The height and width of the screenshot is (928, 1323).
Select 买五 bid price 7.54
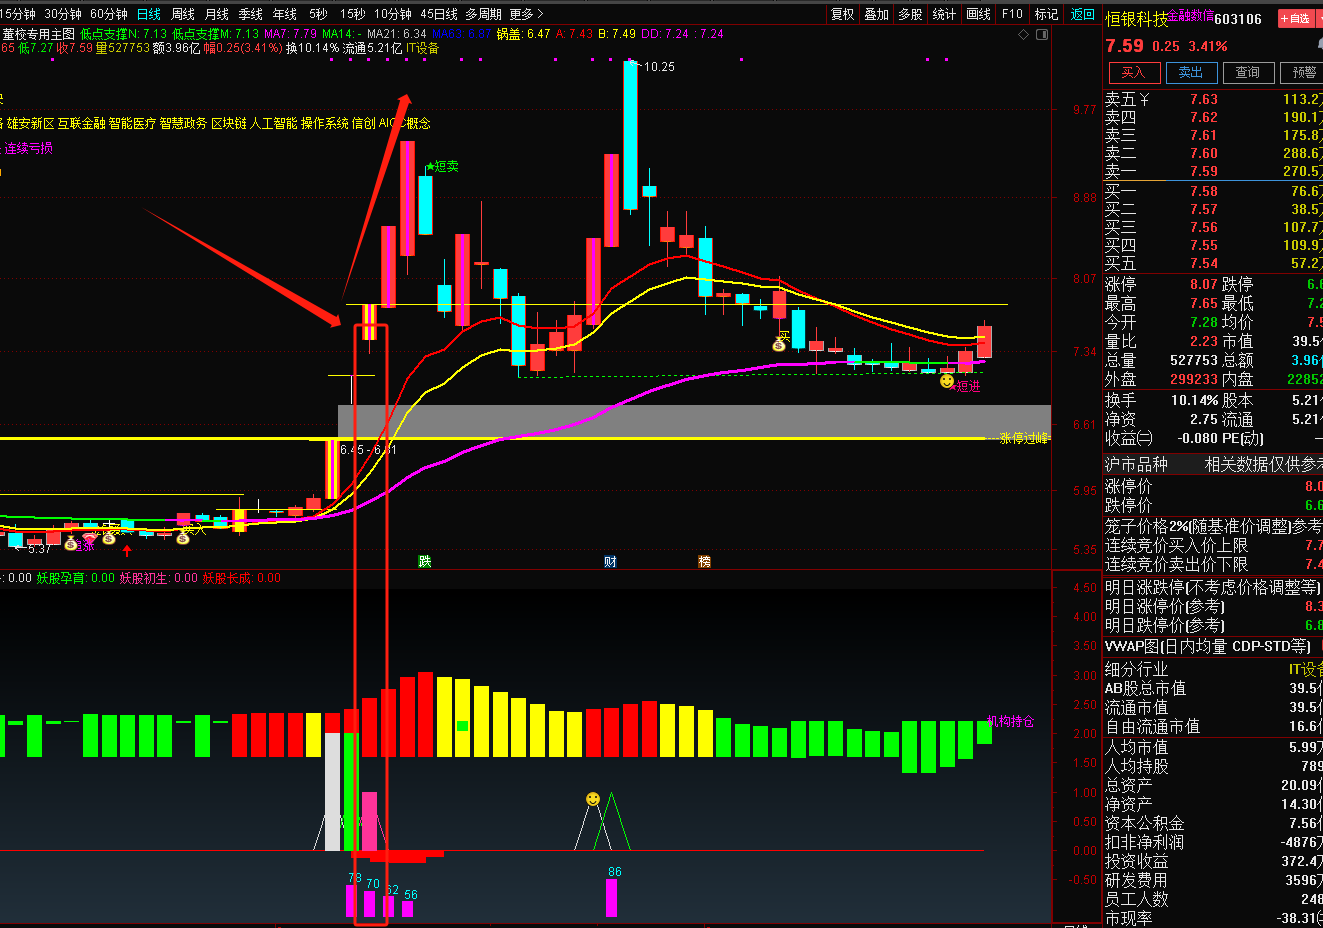(1204, 263)
